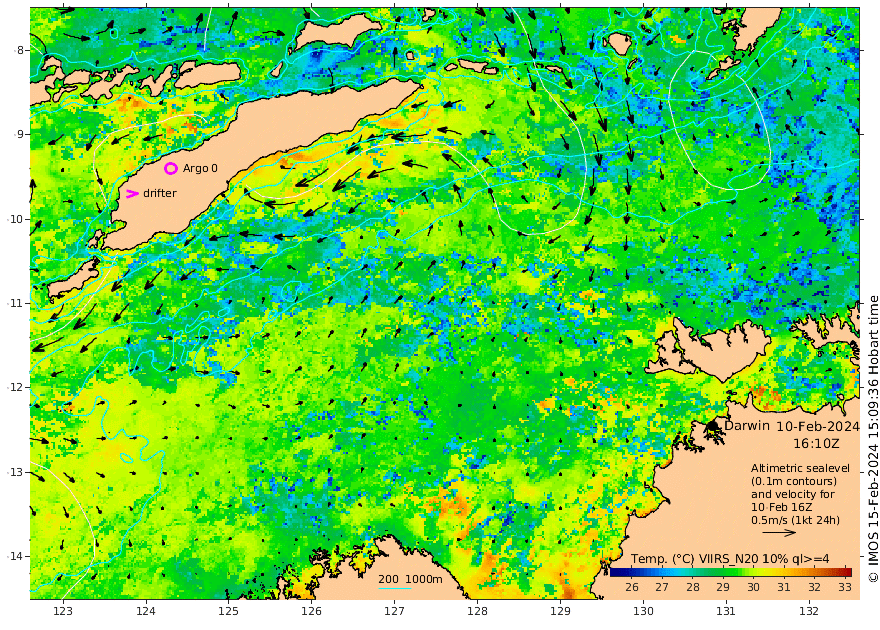This screenshot has width=880, height=630.
Task: Click the longitude axis label 126
Action: [311, 611]
